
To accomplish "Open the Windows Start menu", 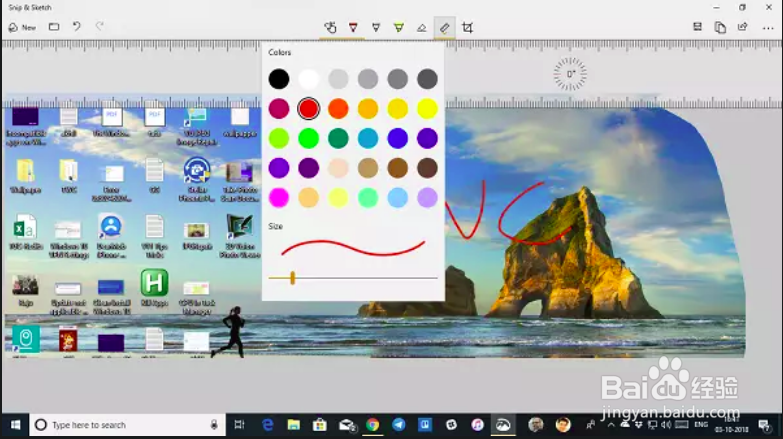I will click(15, 425).
